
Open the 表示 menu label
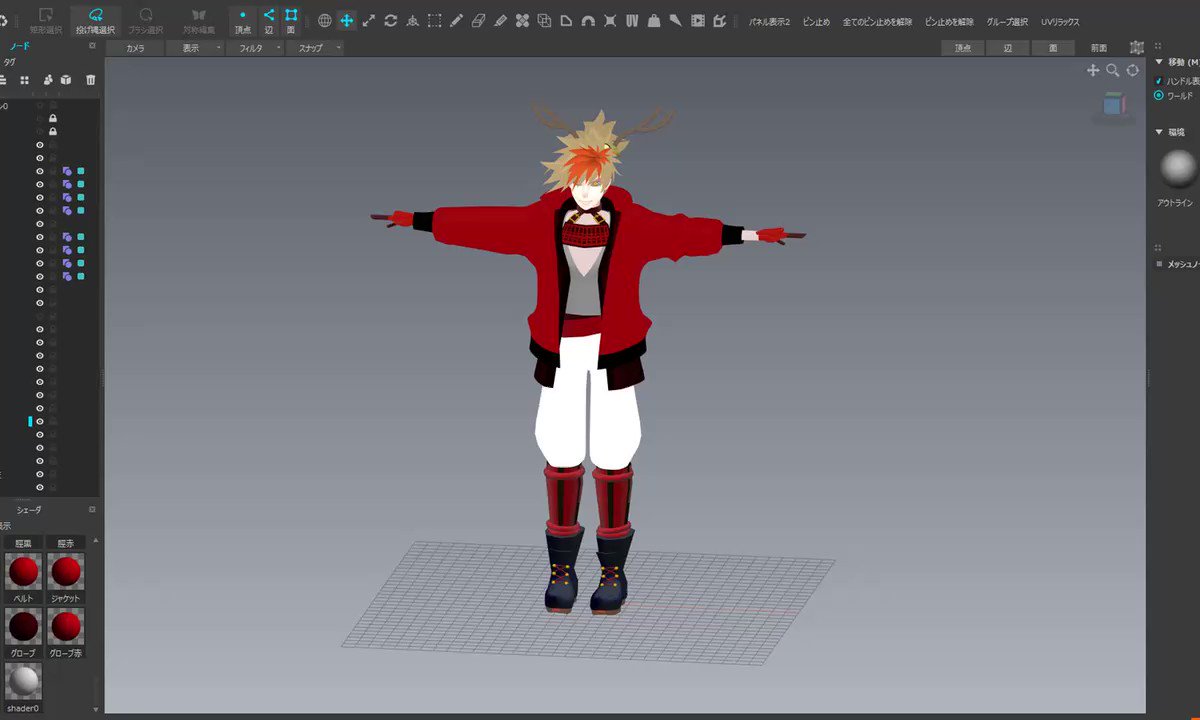click(x=190, y=47)
